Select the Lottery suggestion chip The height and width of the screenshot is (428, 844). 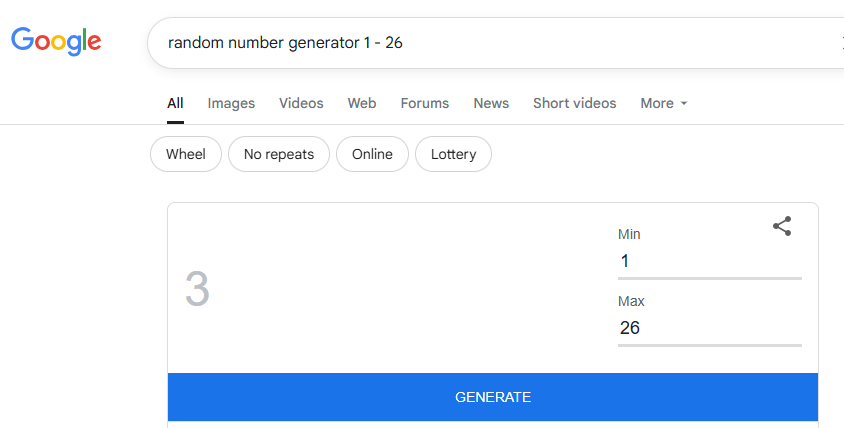(x=453, y=154)
